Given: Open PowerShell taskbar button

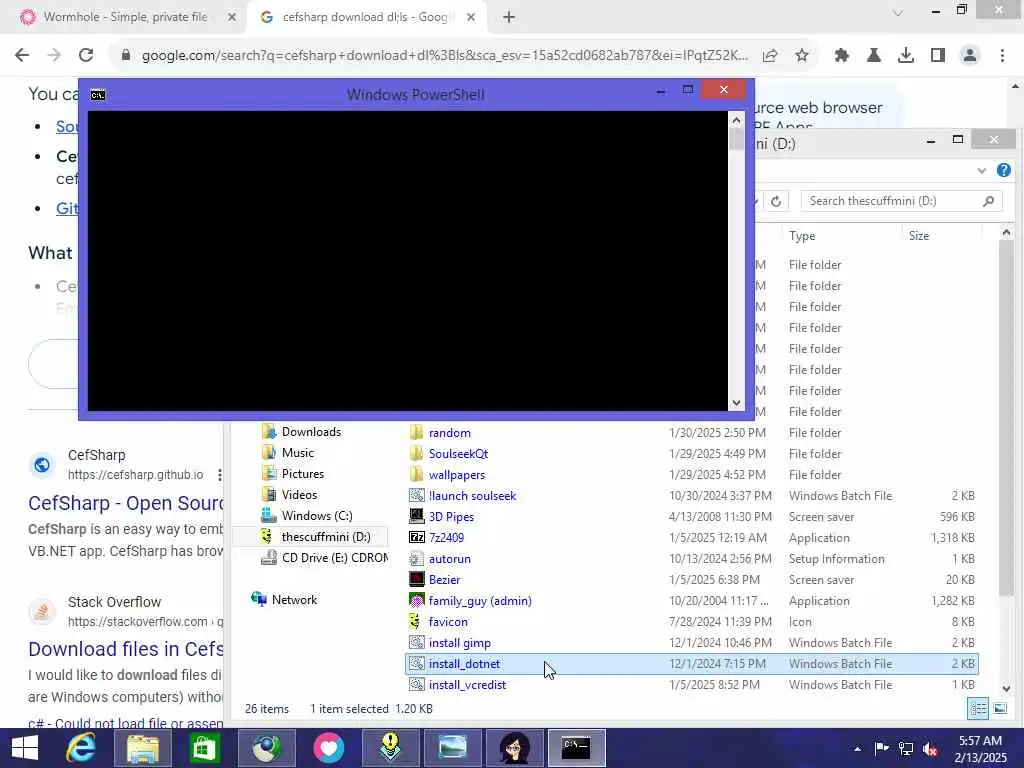Looking at the screenshot, I should 577,748.
